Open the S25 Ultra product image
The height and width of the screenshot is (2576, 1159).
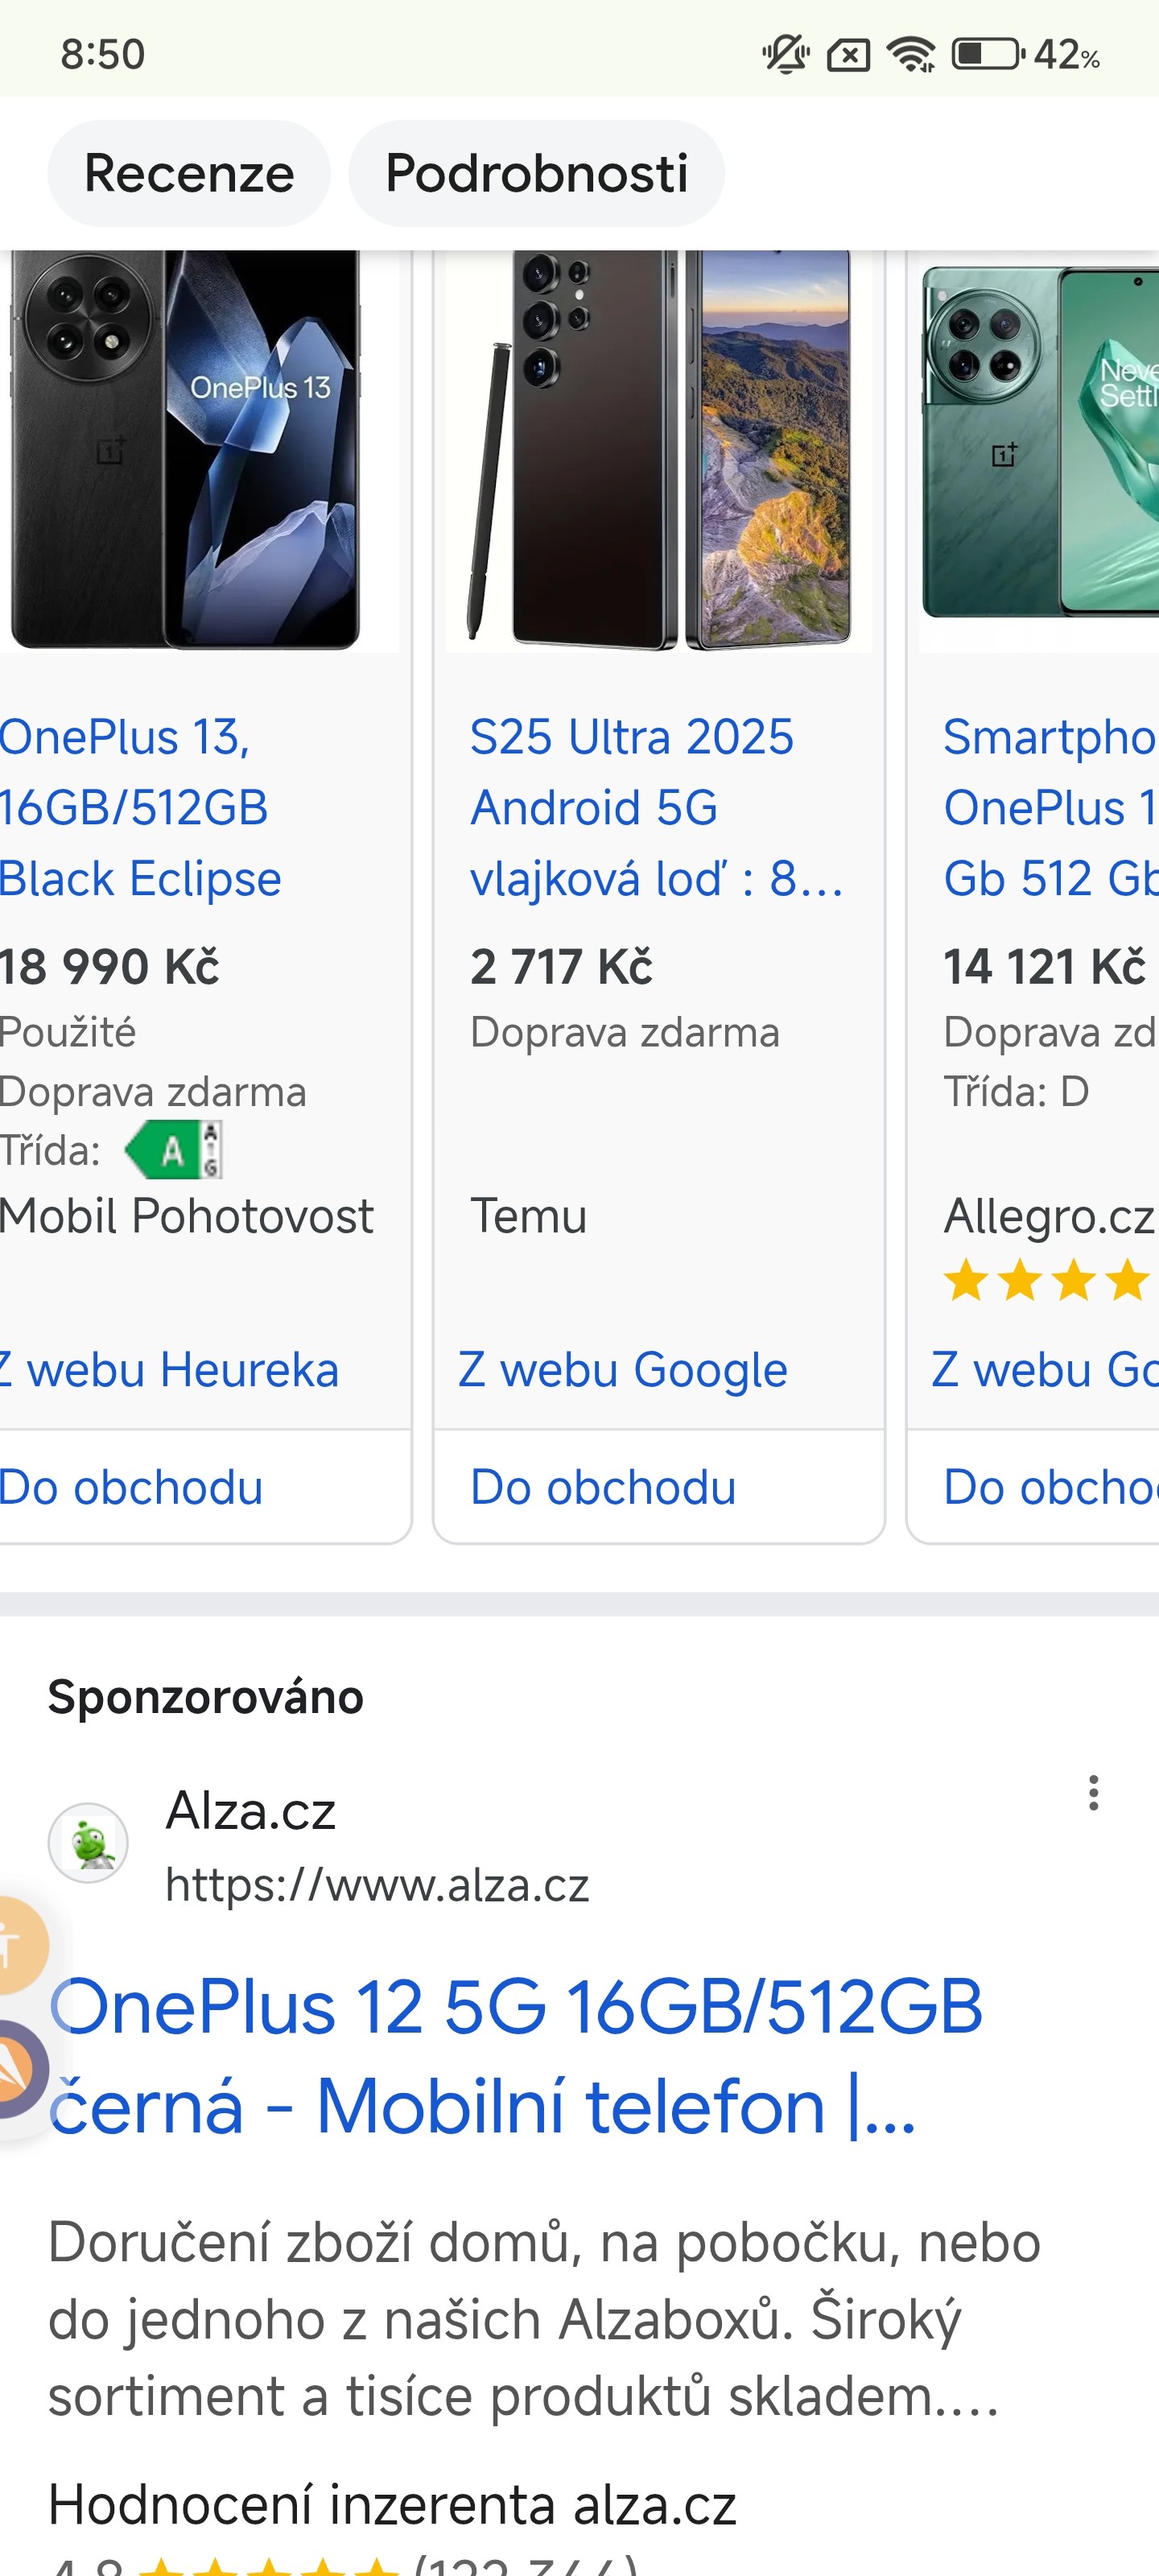click(x=658, y=450)
